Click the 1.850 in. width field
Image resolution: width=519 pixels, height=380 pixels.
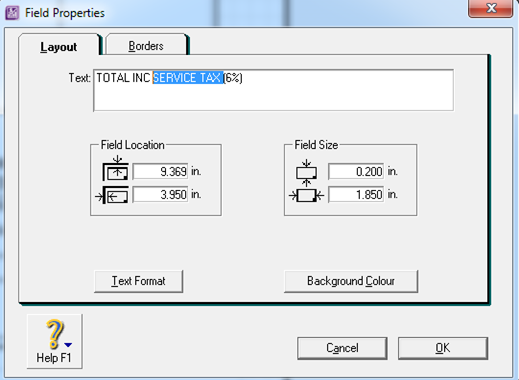point(356,194)
